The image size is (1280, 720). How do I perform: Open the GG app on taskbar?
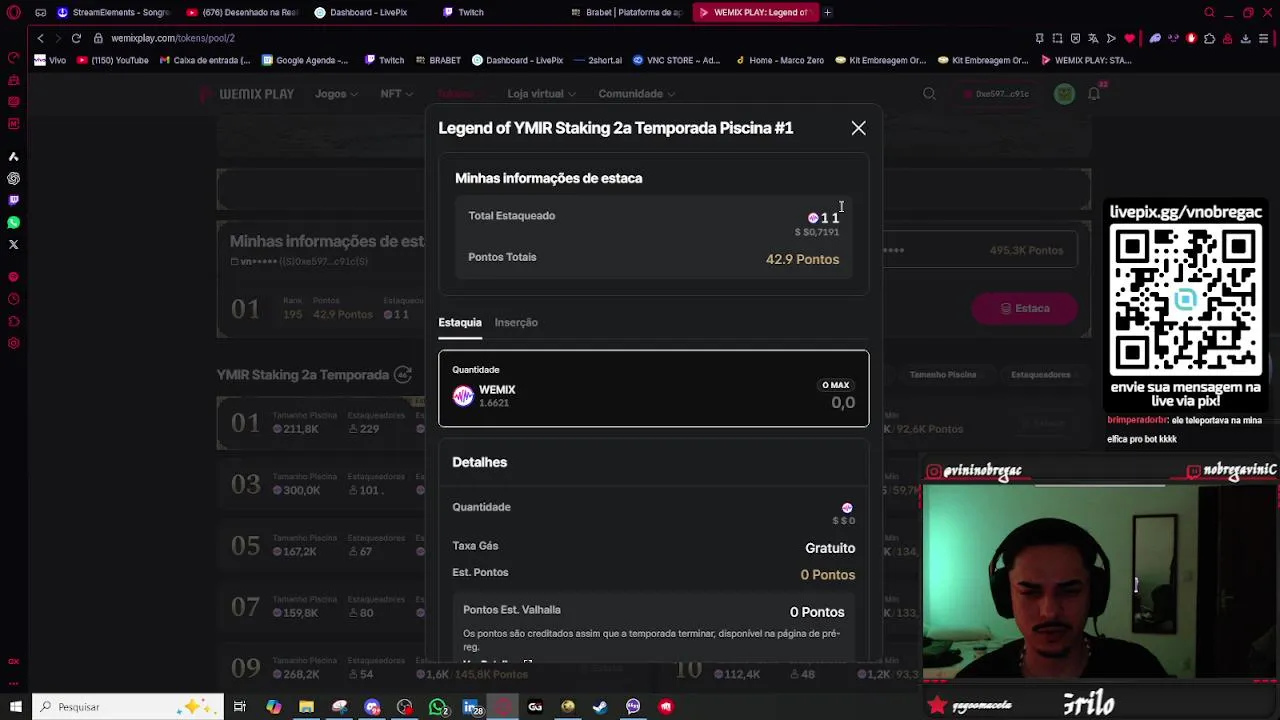(x=535, y=707)
